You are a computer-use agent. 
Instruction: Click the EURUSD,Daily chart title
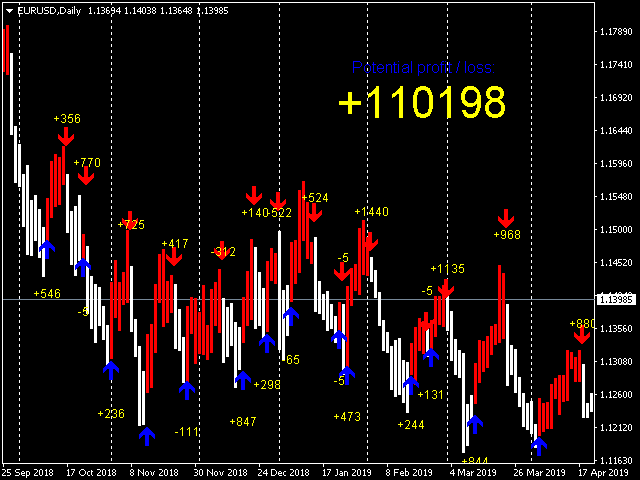point(49,11)
